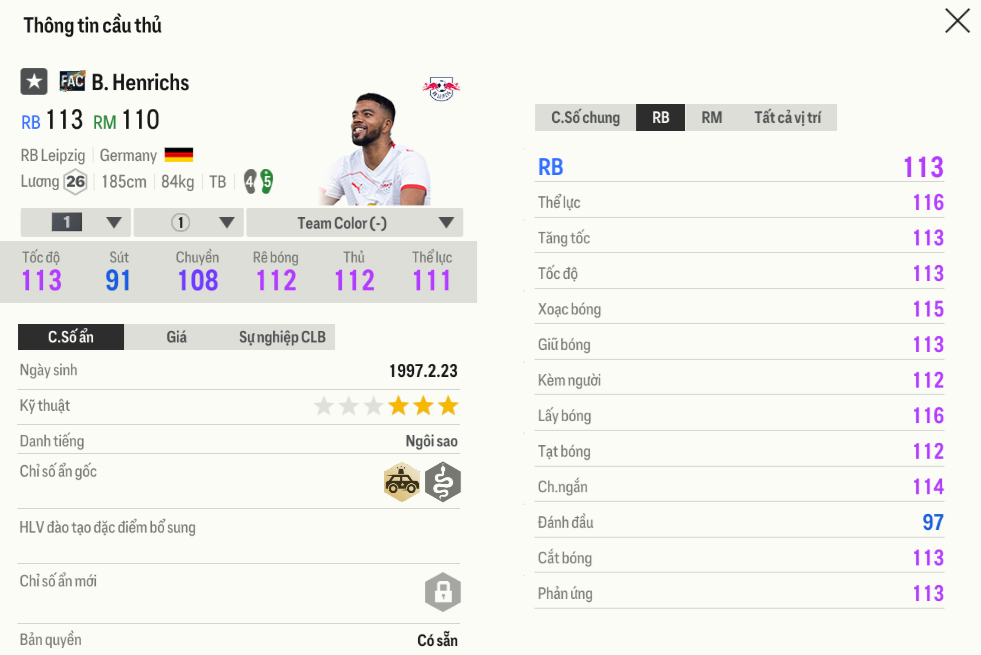
Task: Click the Germany flag icon
Action: coord(179,155)
